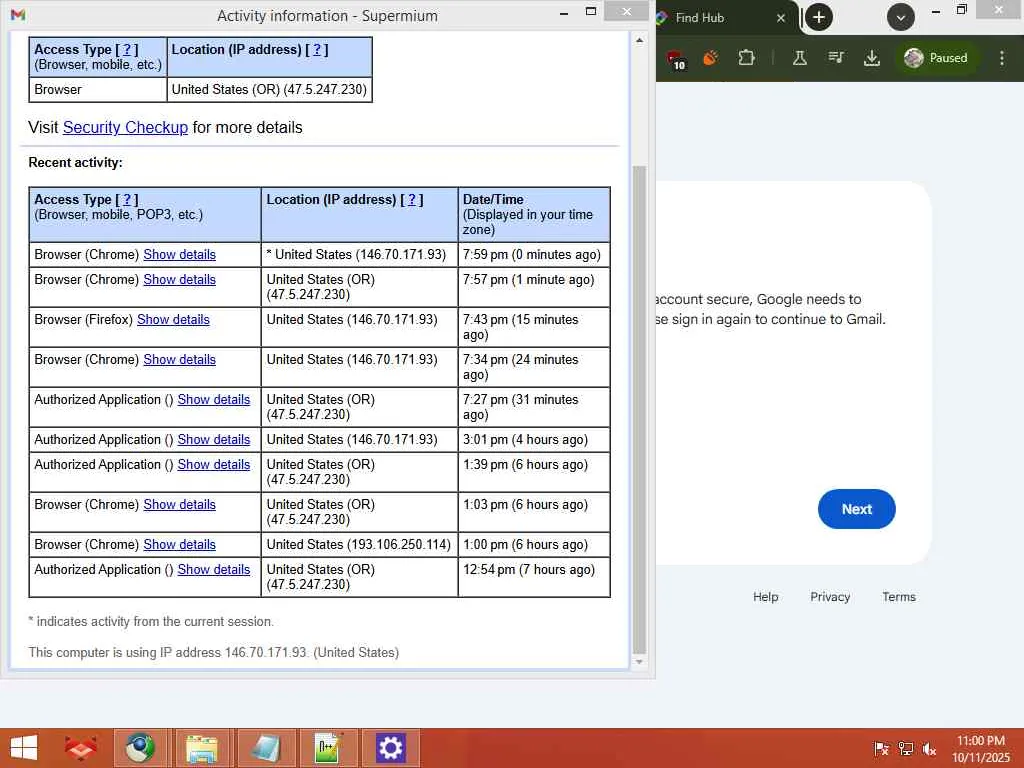Click the 'Recent activity:' heading
Screen dimensions: 1024x768
[76, 163]
